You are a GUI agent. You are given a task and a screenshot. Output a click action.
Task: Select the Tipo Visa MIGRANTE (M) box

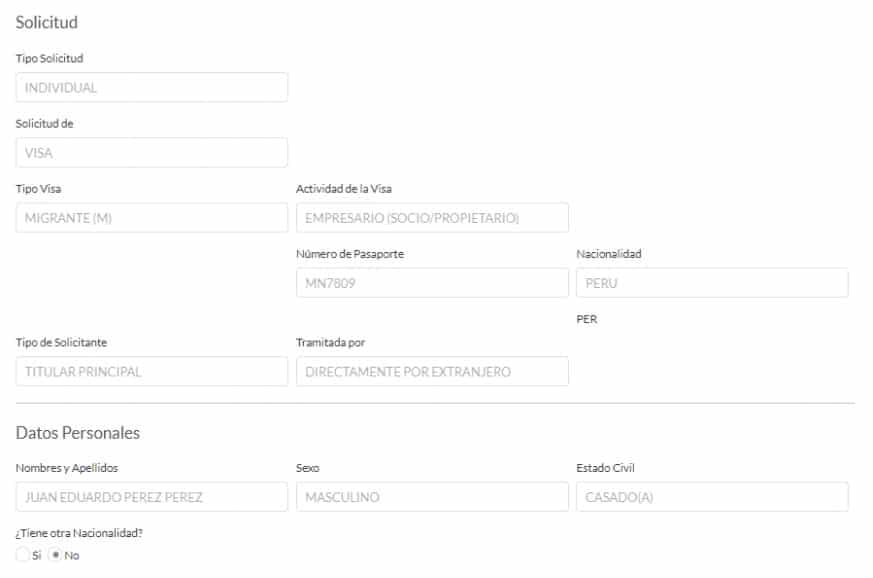151,218
